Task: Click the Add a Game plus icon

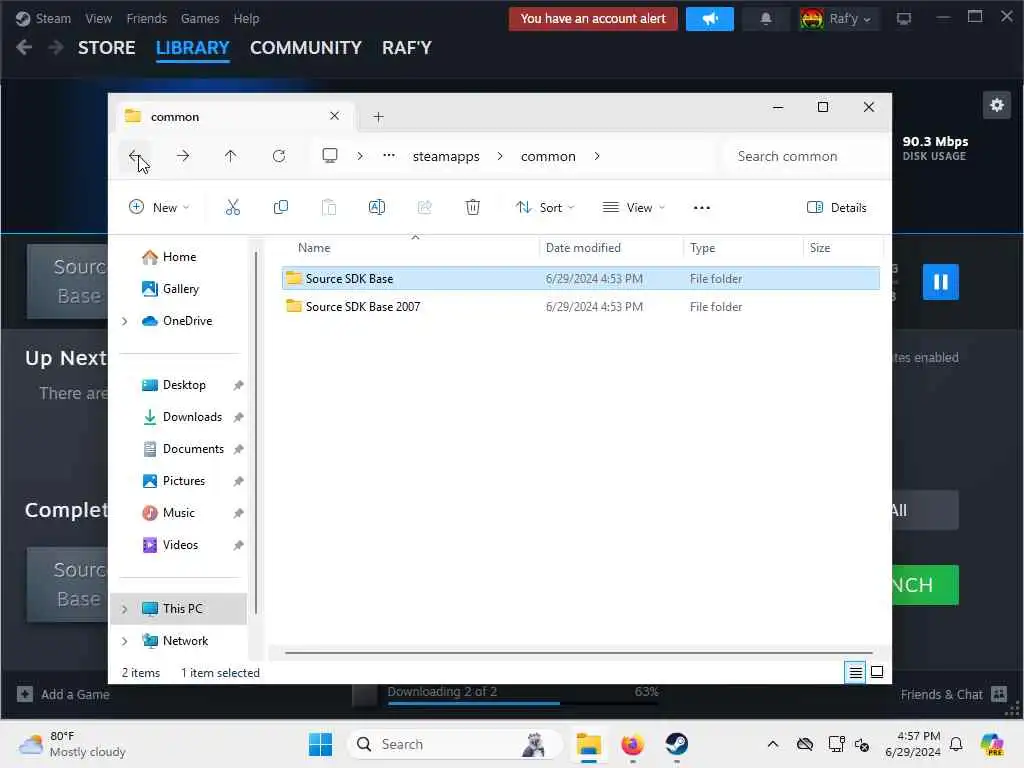Action: (x=25, y=694)
